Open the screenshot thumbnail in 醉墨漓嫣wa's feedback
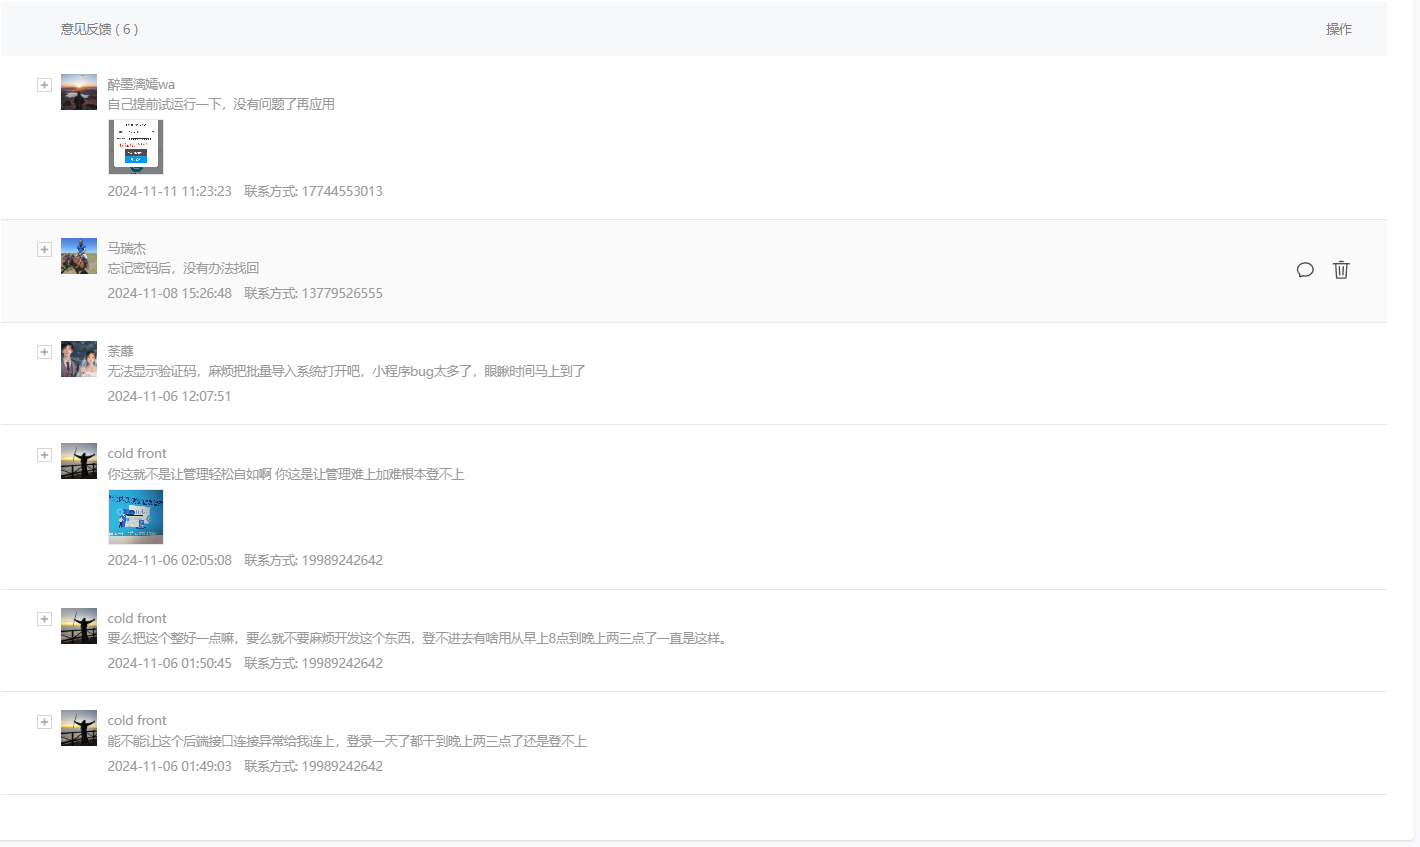 135,147
